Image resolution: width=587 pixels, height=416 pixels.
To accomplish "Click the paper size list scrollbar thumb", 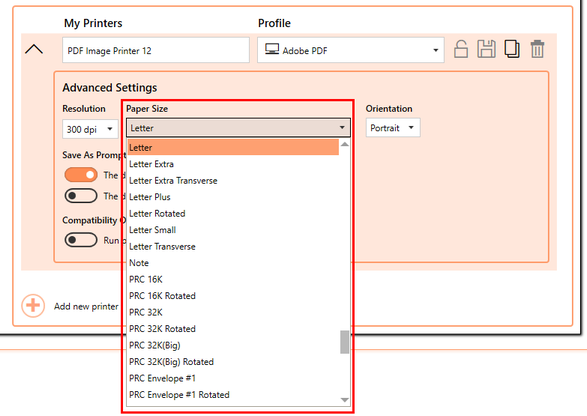I will click(345, 342).
